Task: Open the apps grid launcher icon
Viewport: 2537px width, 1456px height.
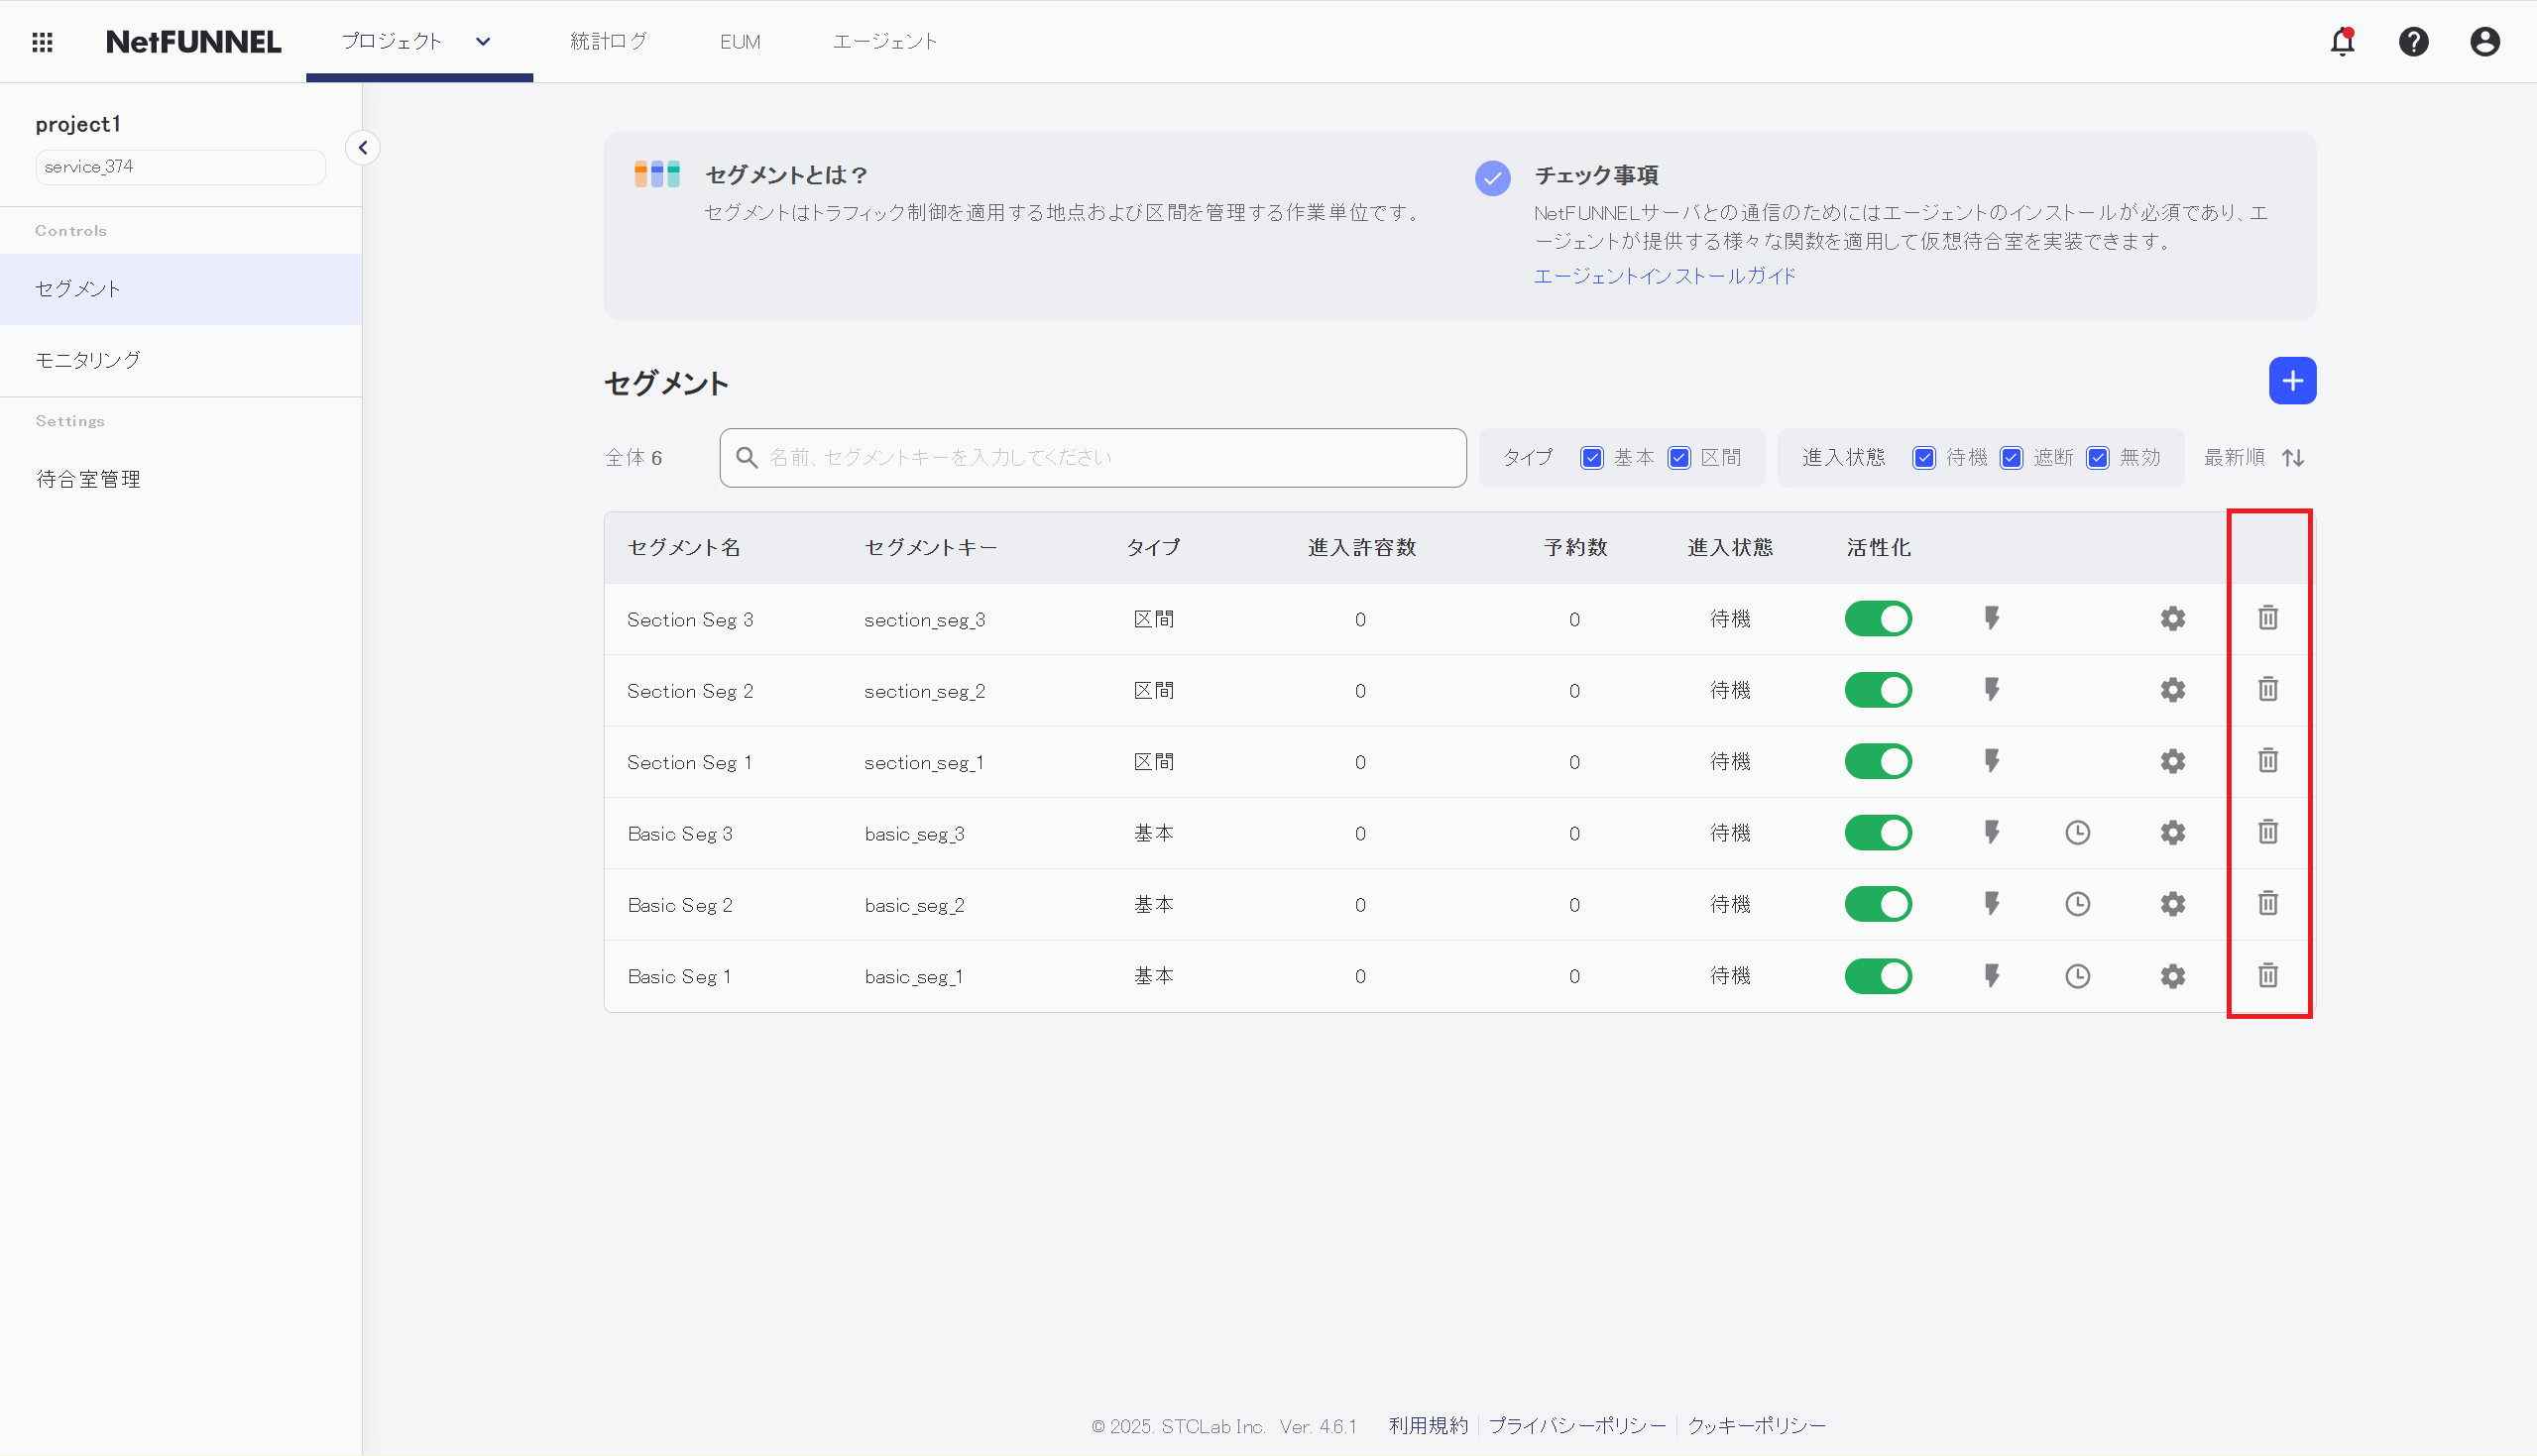Action: coord(42,42)
